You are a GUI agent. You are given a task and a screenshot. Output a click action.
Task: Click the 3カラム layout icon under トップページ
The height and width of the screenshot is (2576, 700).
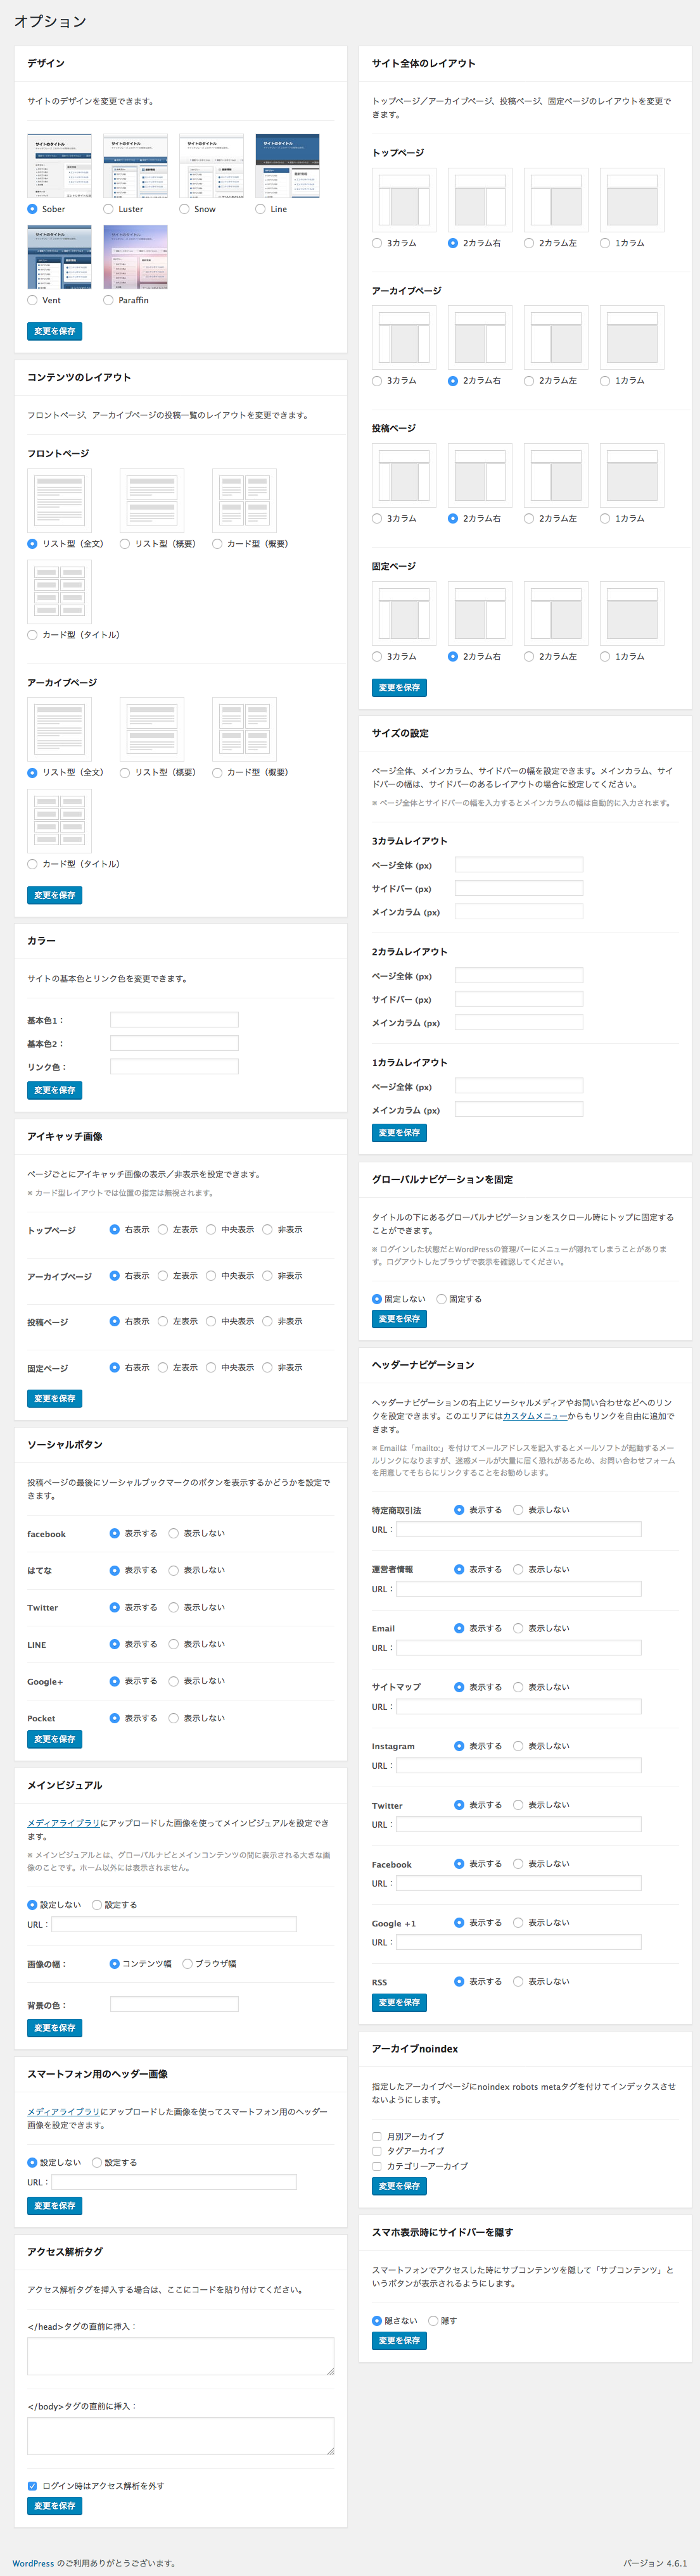403,200
